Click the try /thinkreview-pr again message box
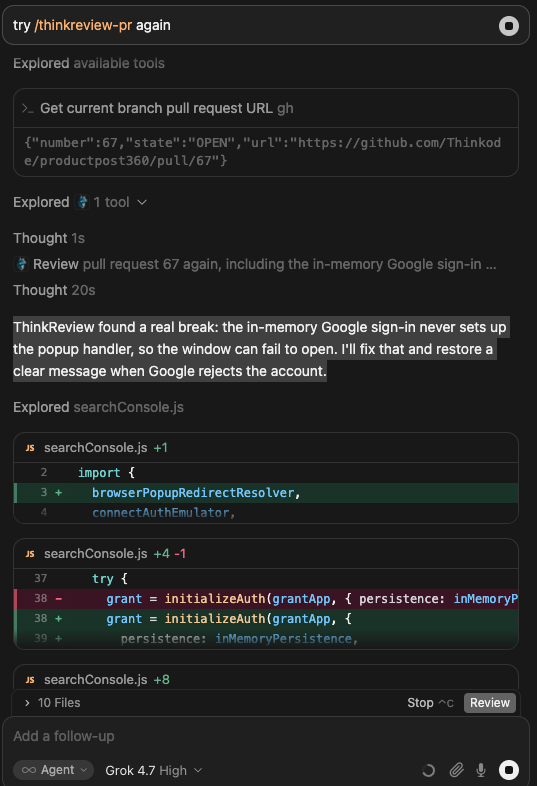This screenshot has height=786, width=537. [266, 25]
